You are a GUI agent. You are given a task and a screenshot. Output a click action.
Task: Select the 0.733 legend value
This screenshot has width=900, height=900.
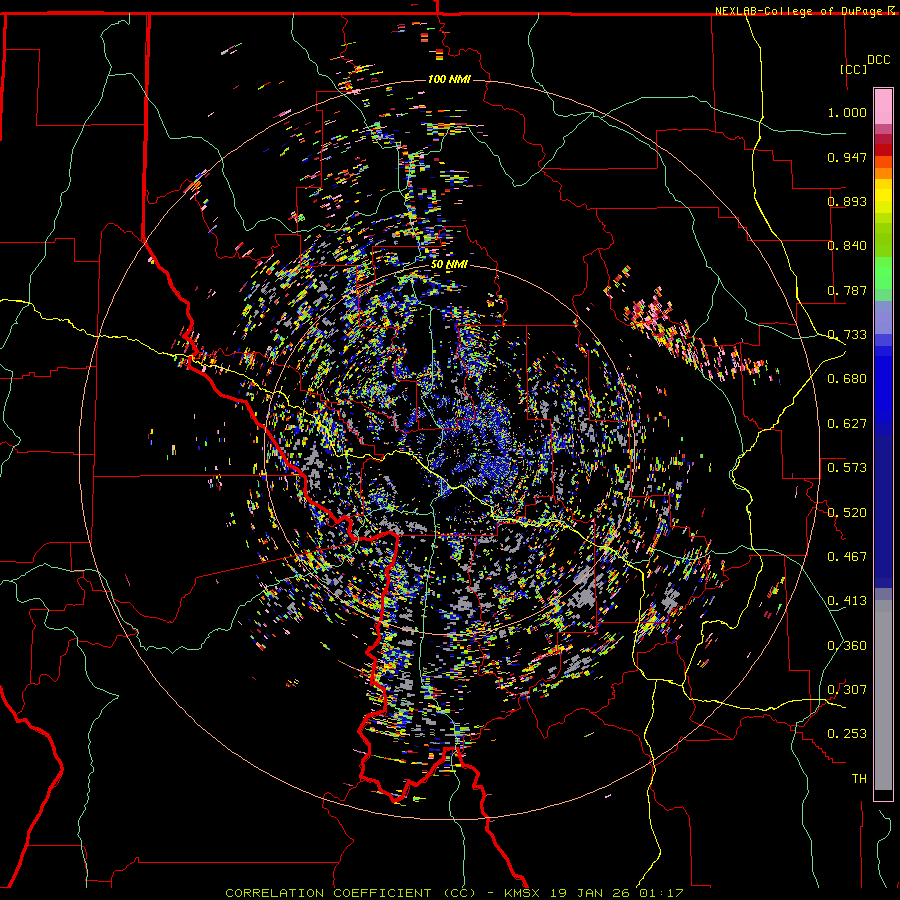[x=847, y=335]
